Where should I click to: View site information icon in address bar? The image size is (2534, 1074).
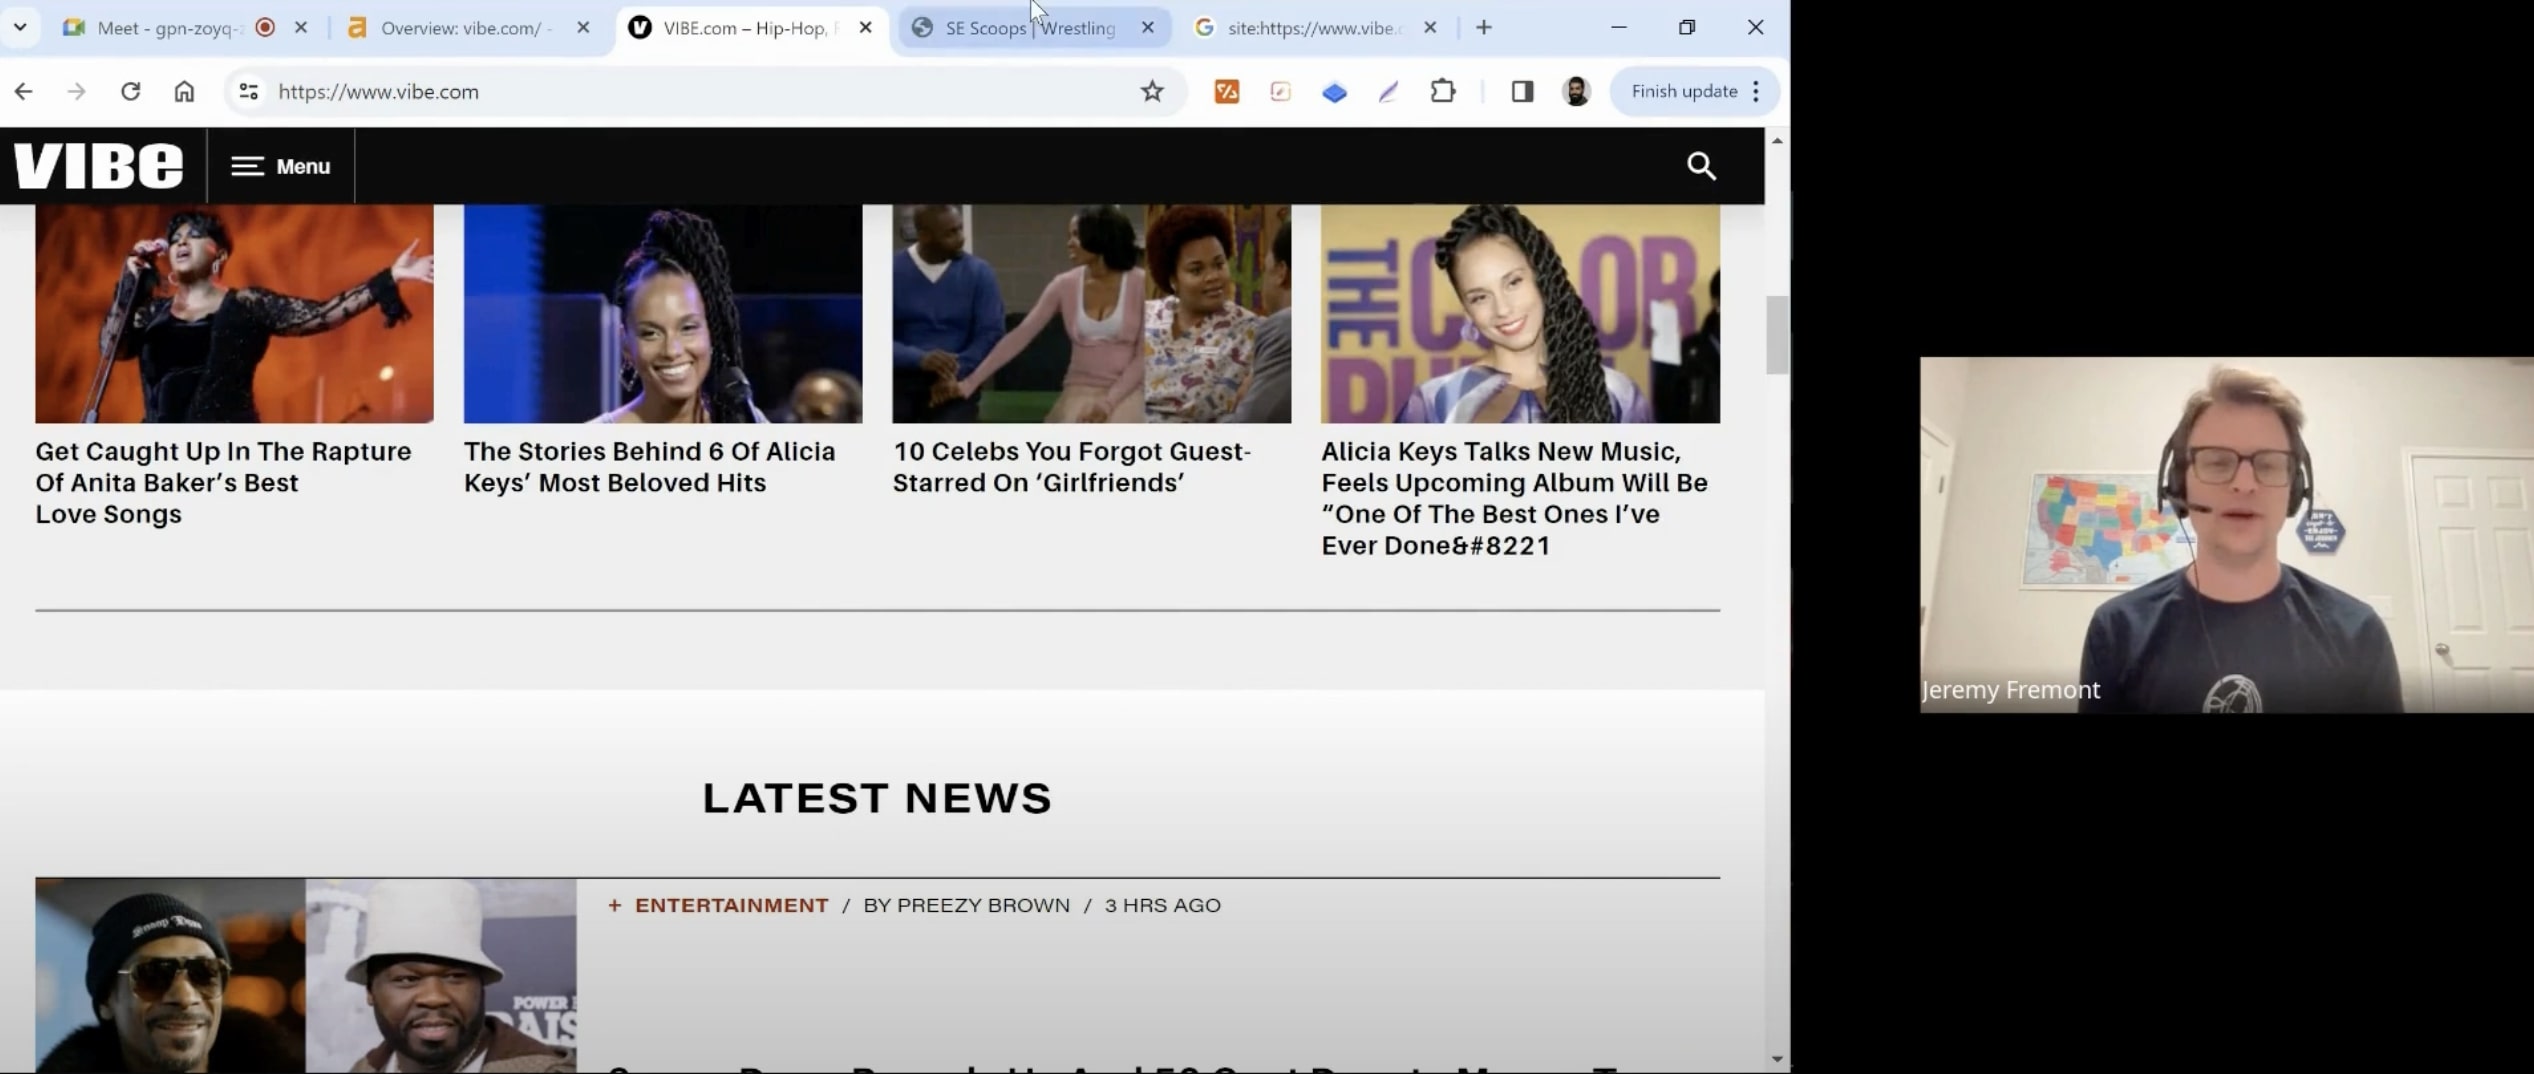pos(248,92)
